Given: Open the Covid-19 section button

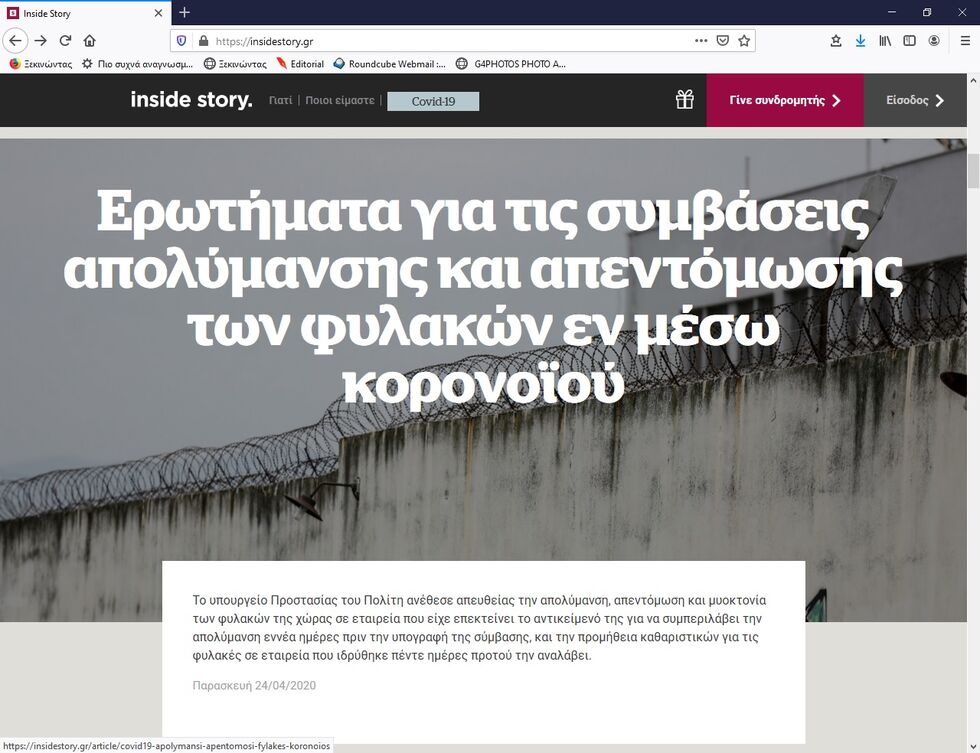Looking at the screenshot, I should point(433,101).
